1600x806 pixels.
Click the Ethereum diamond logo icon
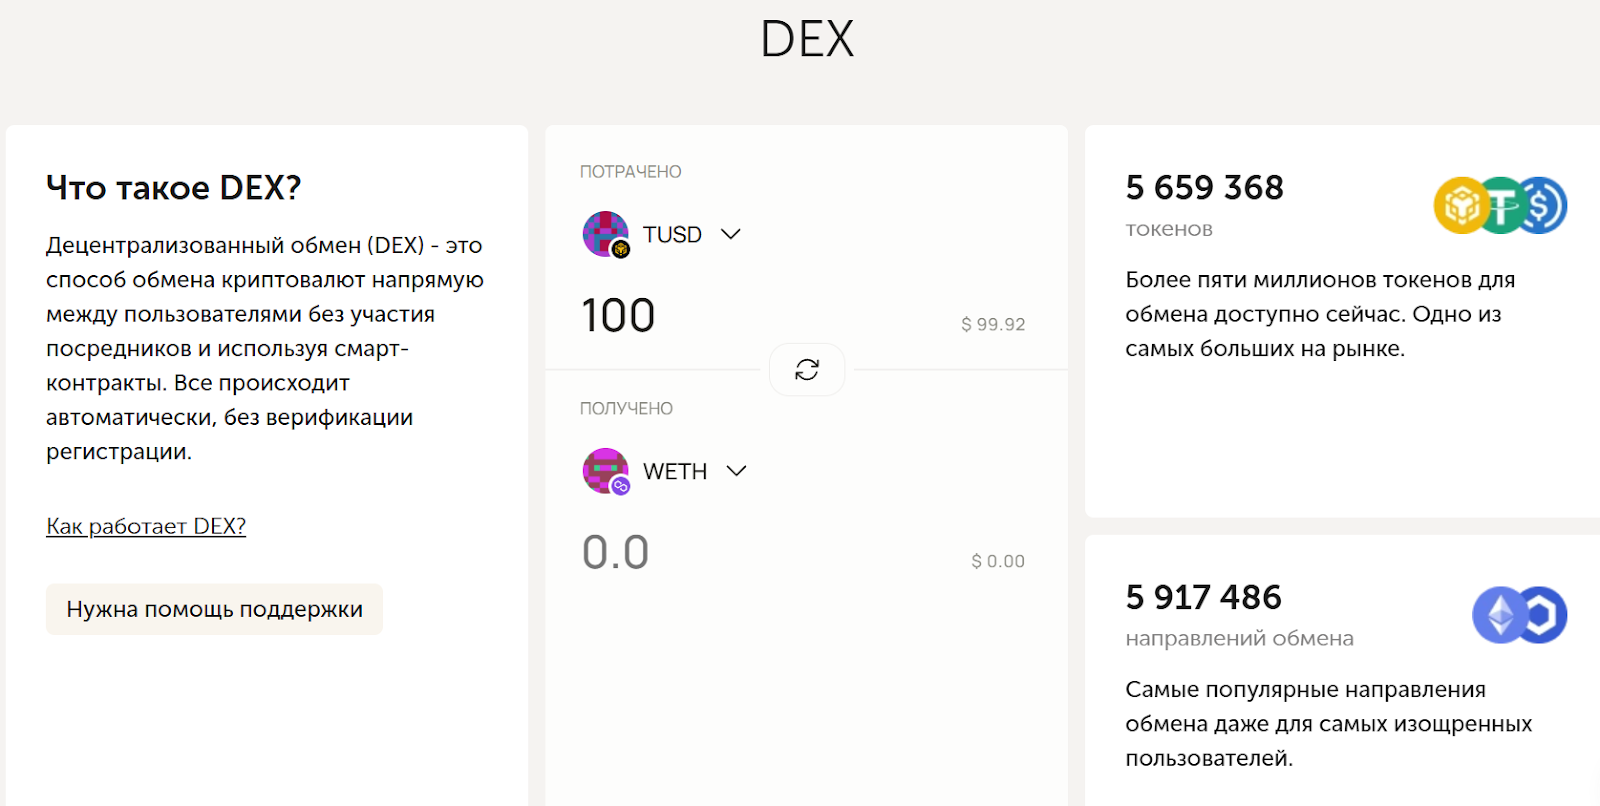(x=1498, y=615)
